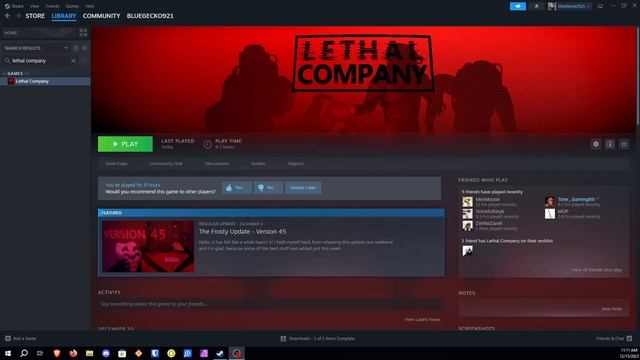
Task: Recommend the game with Yes
Action: coord(236,188)
